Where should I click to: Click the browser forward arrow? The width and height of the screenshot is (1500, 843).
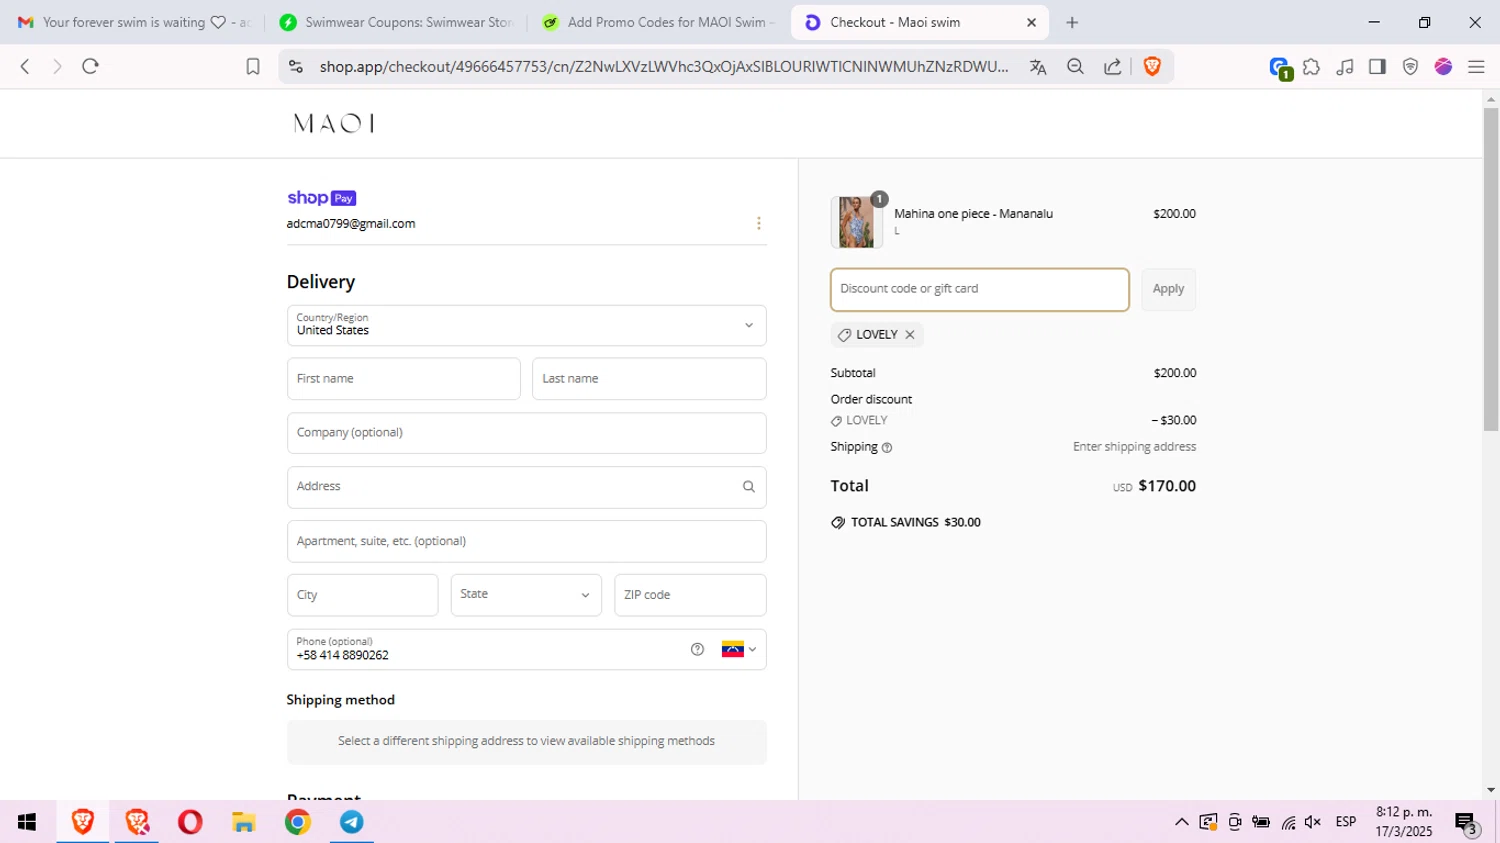pyautogui.click(x=57, y=66)
